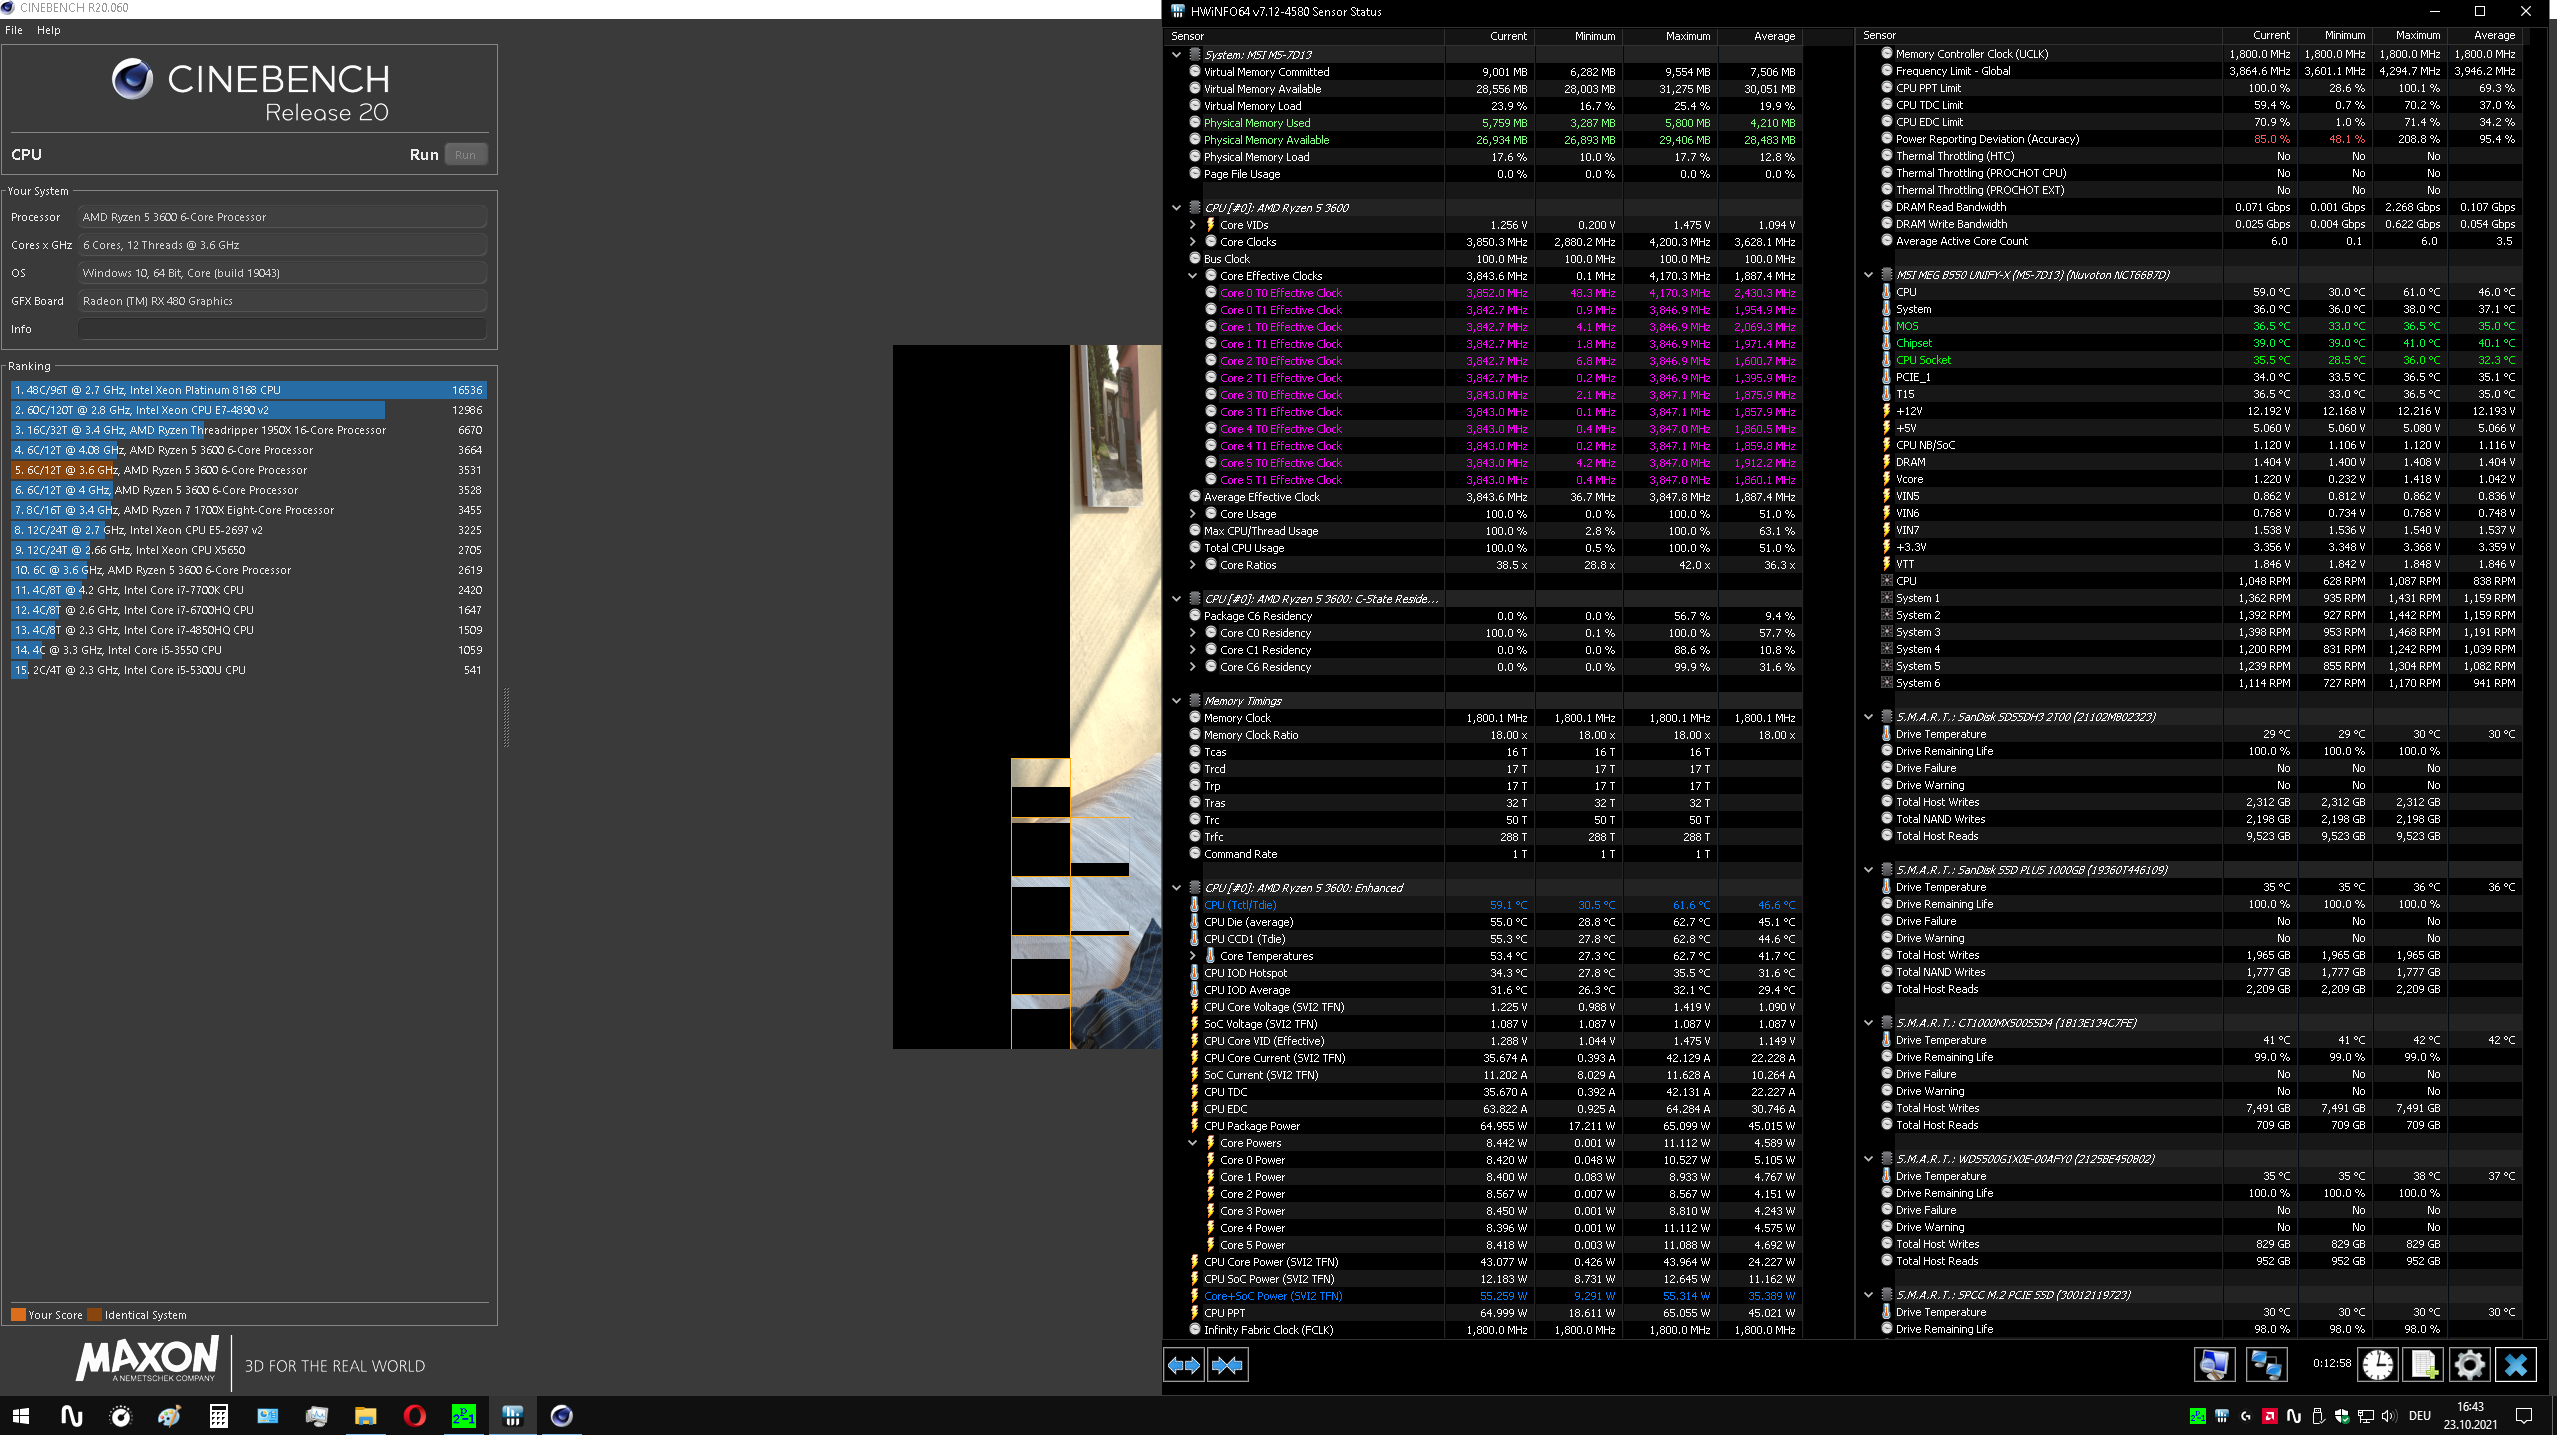Click the start logging sheet icon
Screen dimensions: 2557x1435
2424,1365
